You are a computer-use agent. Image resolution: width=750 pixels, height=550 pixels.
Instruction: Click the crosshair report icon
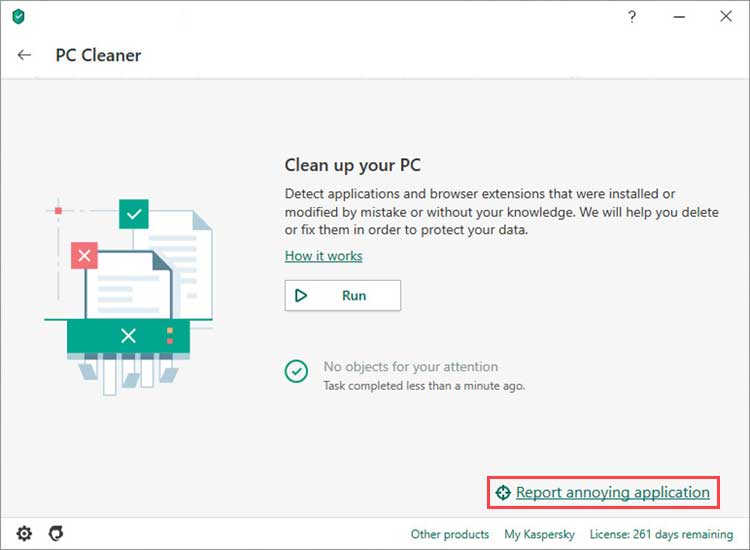503,493
